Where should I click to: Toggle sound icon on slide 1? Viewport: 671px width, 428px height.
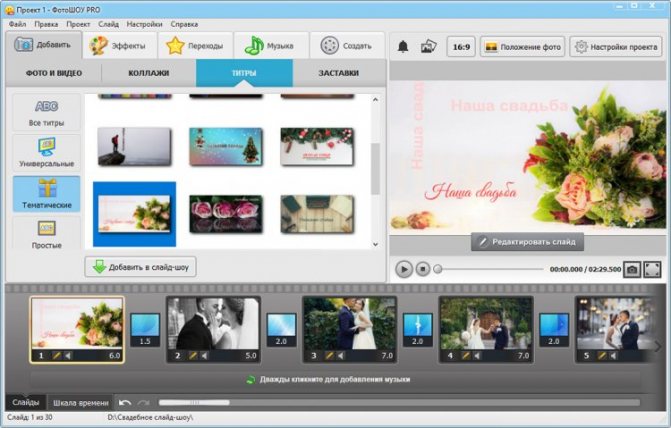68,355
